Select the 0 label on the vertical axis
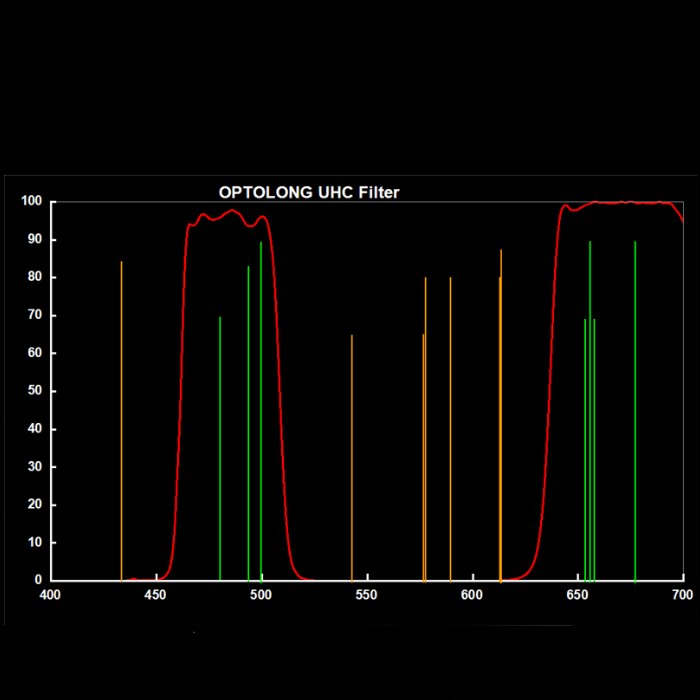 coord(38,580)
